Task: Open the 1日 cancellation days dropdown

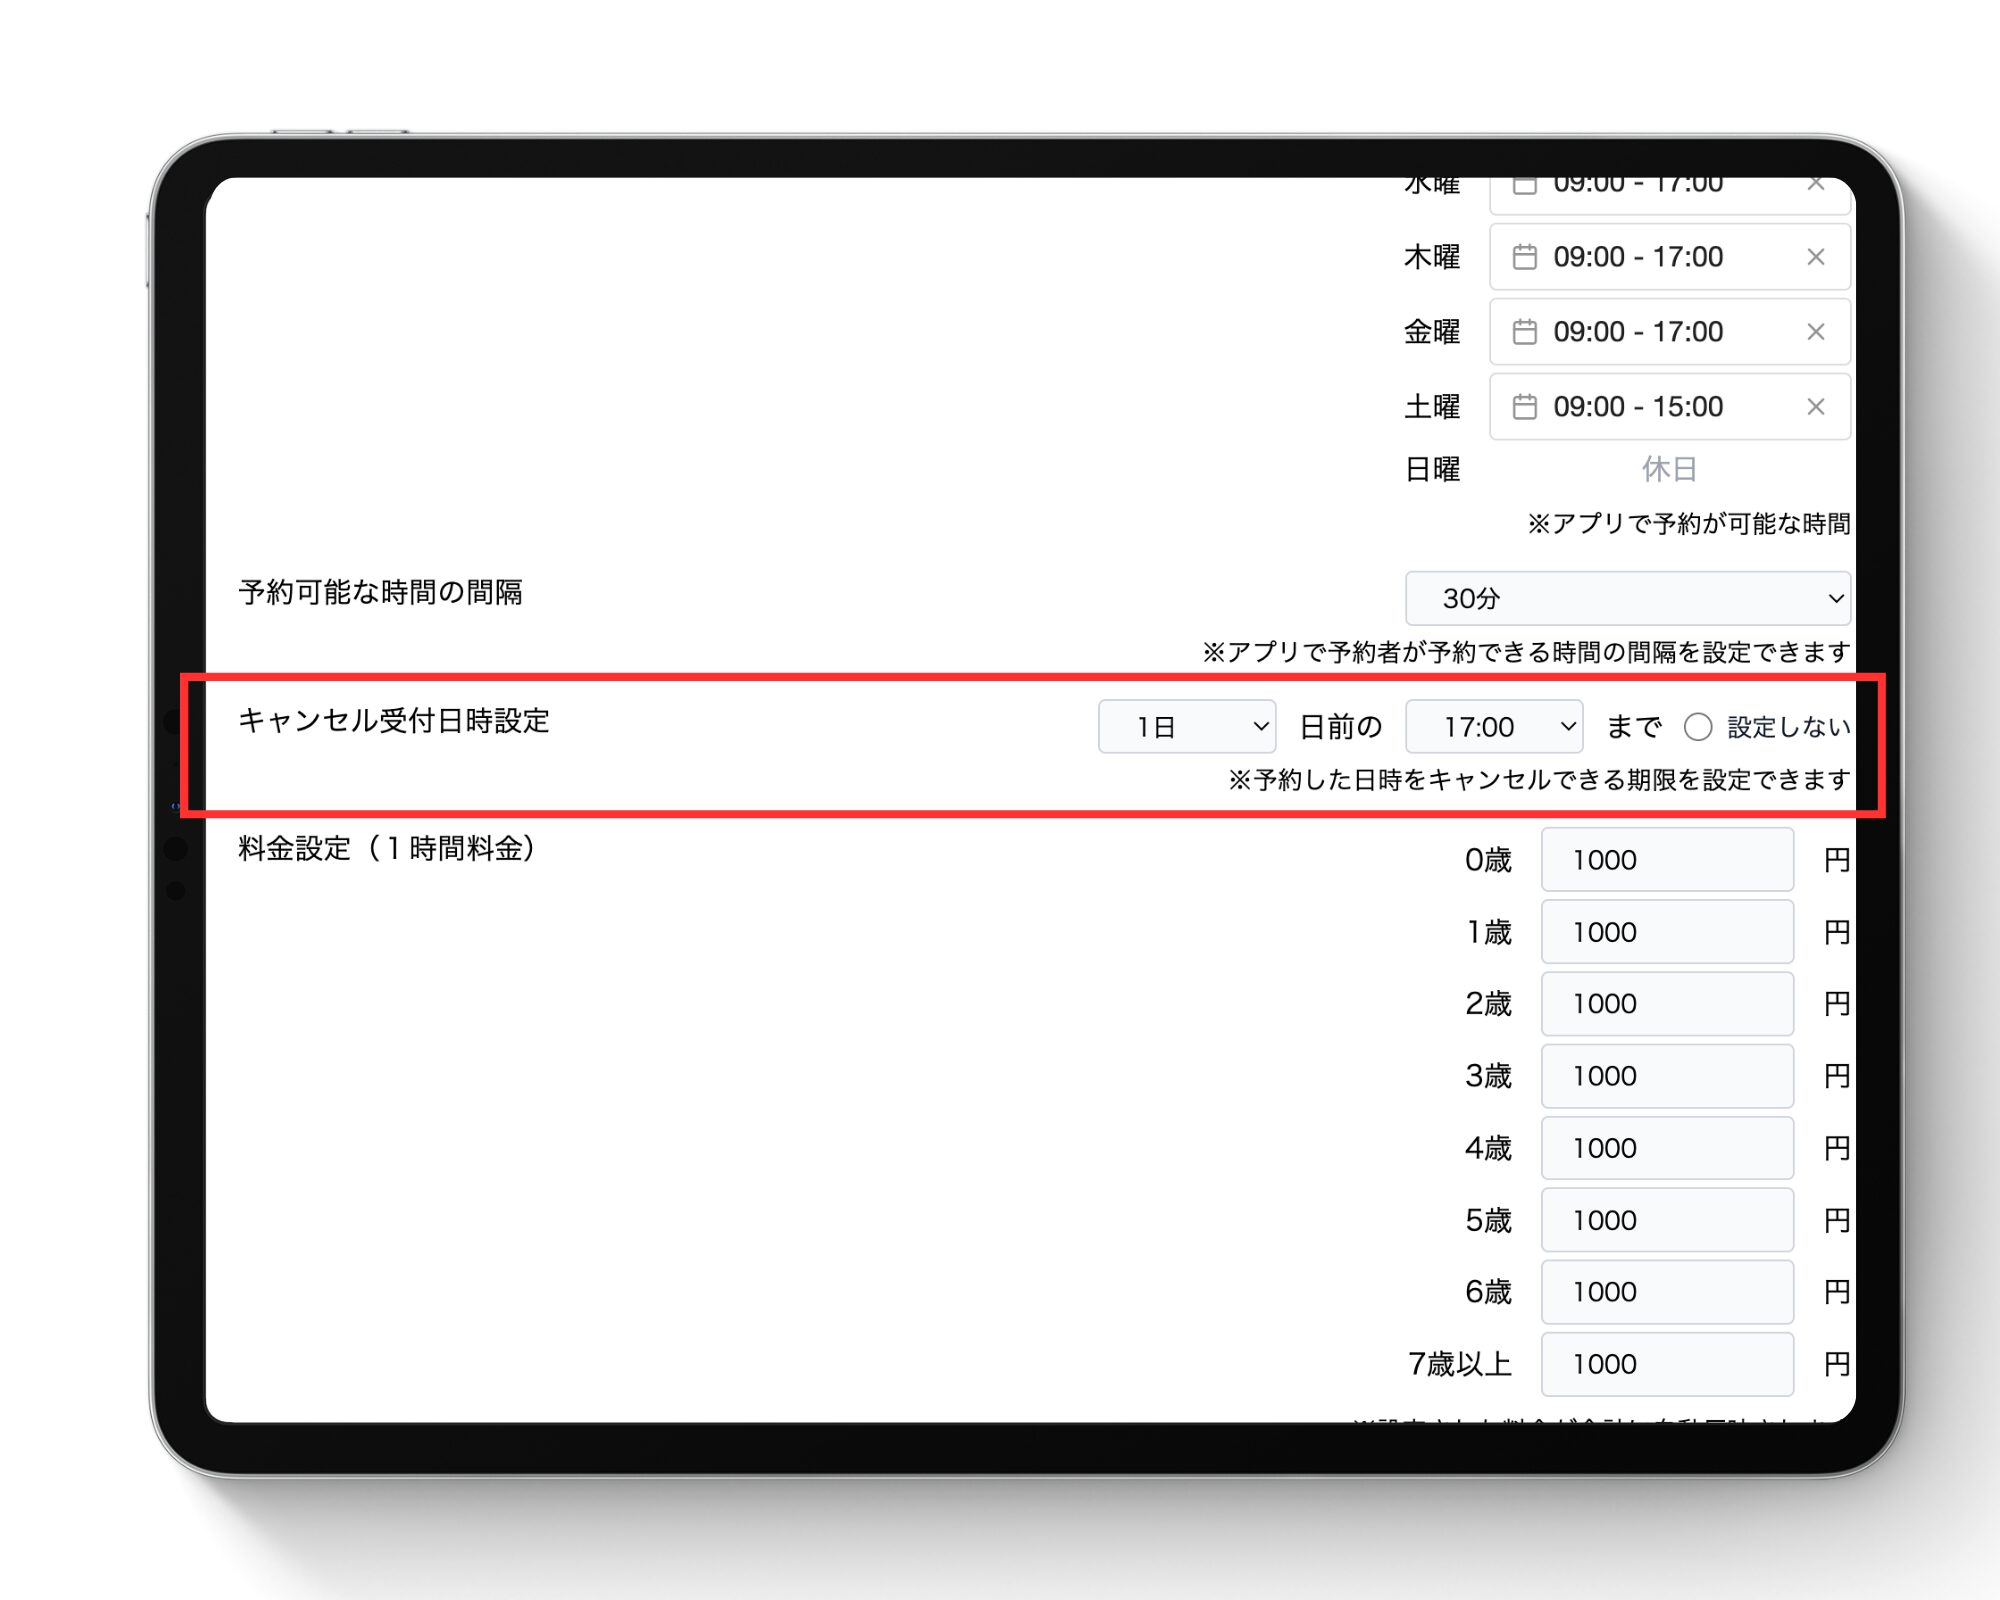Action: pos(1186,727)
